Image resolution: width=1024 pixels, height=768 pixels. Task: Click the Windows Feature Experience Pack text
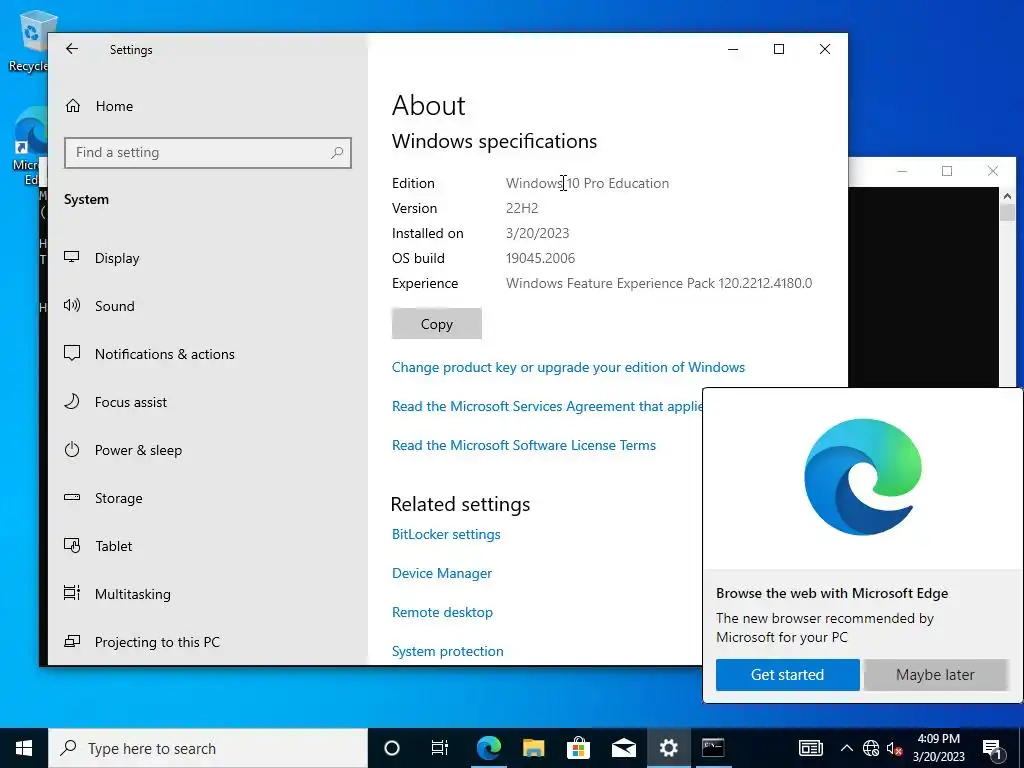659,283
